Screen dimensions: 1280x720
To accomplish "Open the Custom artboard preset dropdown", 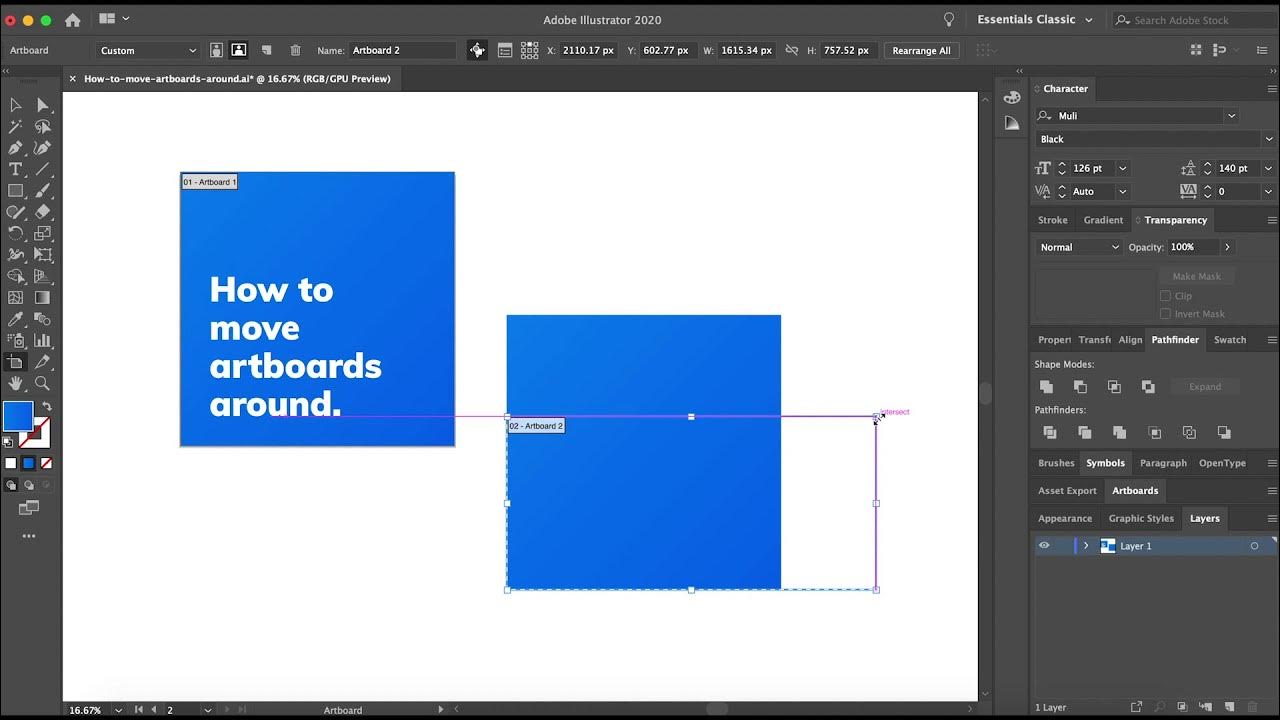I will 148,50.
